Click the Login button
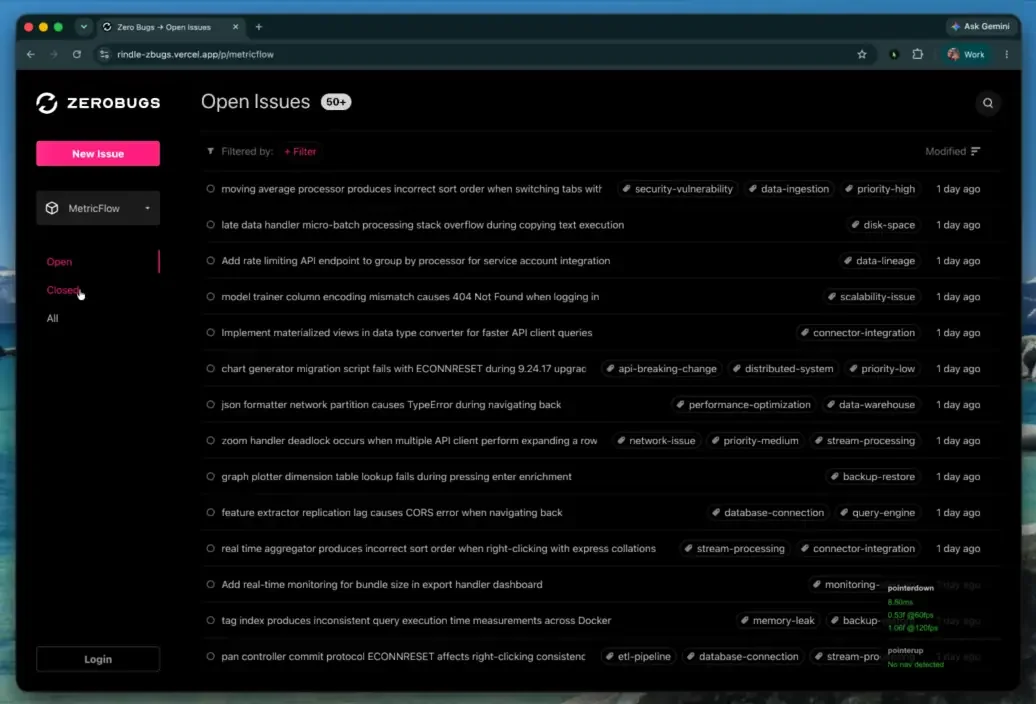Image resolution: width=1036 pixels, height=704 pixels. pyautogui.click(x=98, y=659)
